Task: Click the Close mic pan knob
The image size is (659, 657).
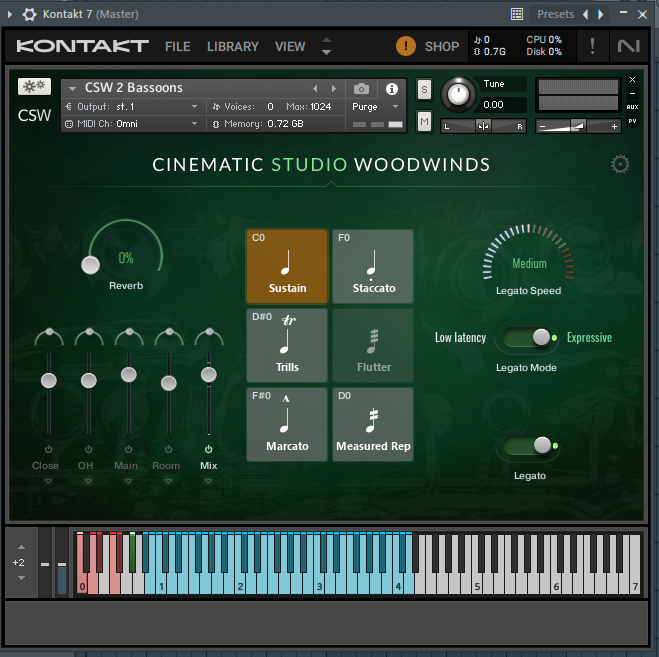Action: [49, 332]
